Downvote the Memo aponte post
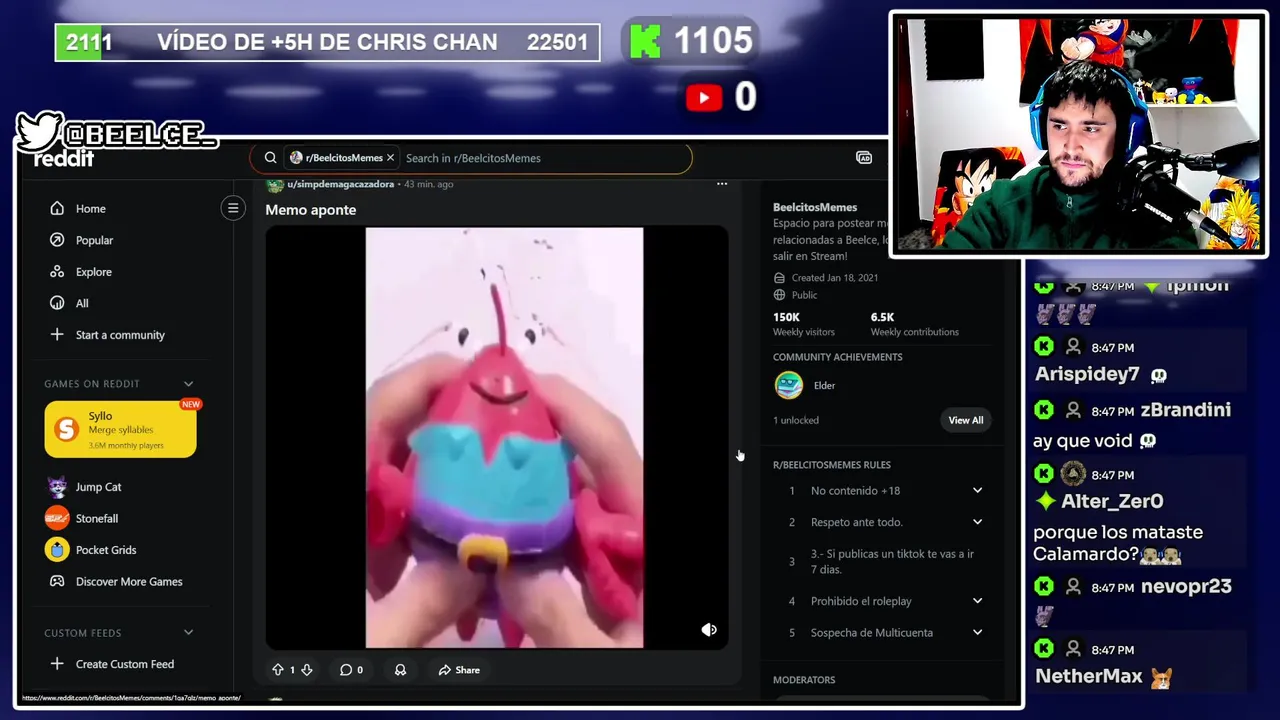Screen dimensions: 1280x720 click(x=307, y=670)
